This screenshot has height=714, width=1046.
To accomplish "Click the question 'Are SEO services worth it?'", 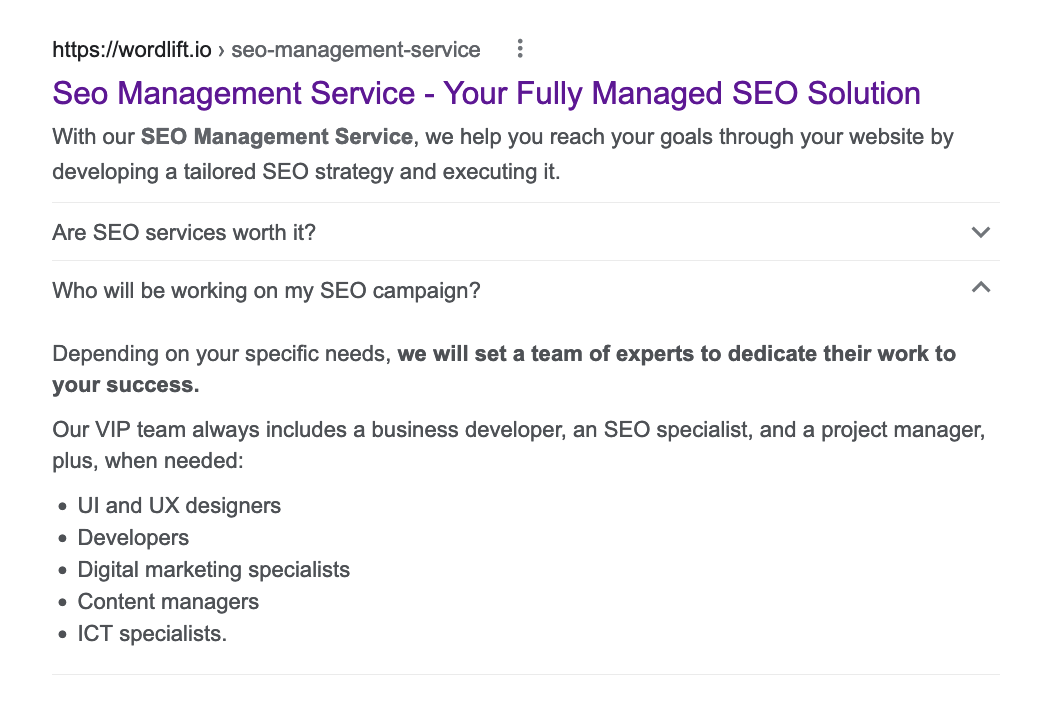I will pyautogui.click(x=184, y=233).
